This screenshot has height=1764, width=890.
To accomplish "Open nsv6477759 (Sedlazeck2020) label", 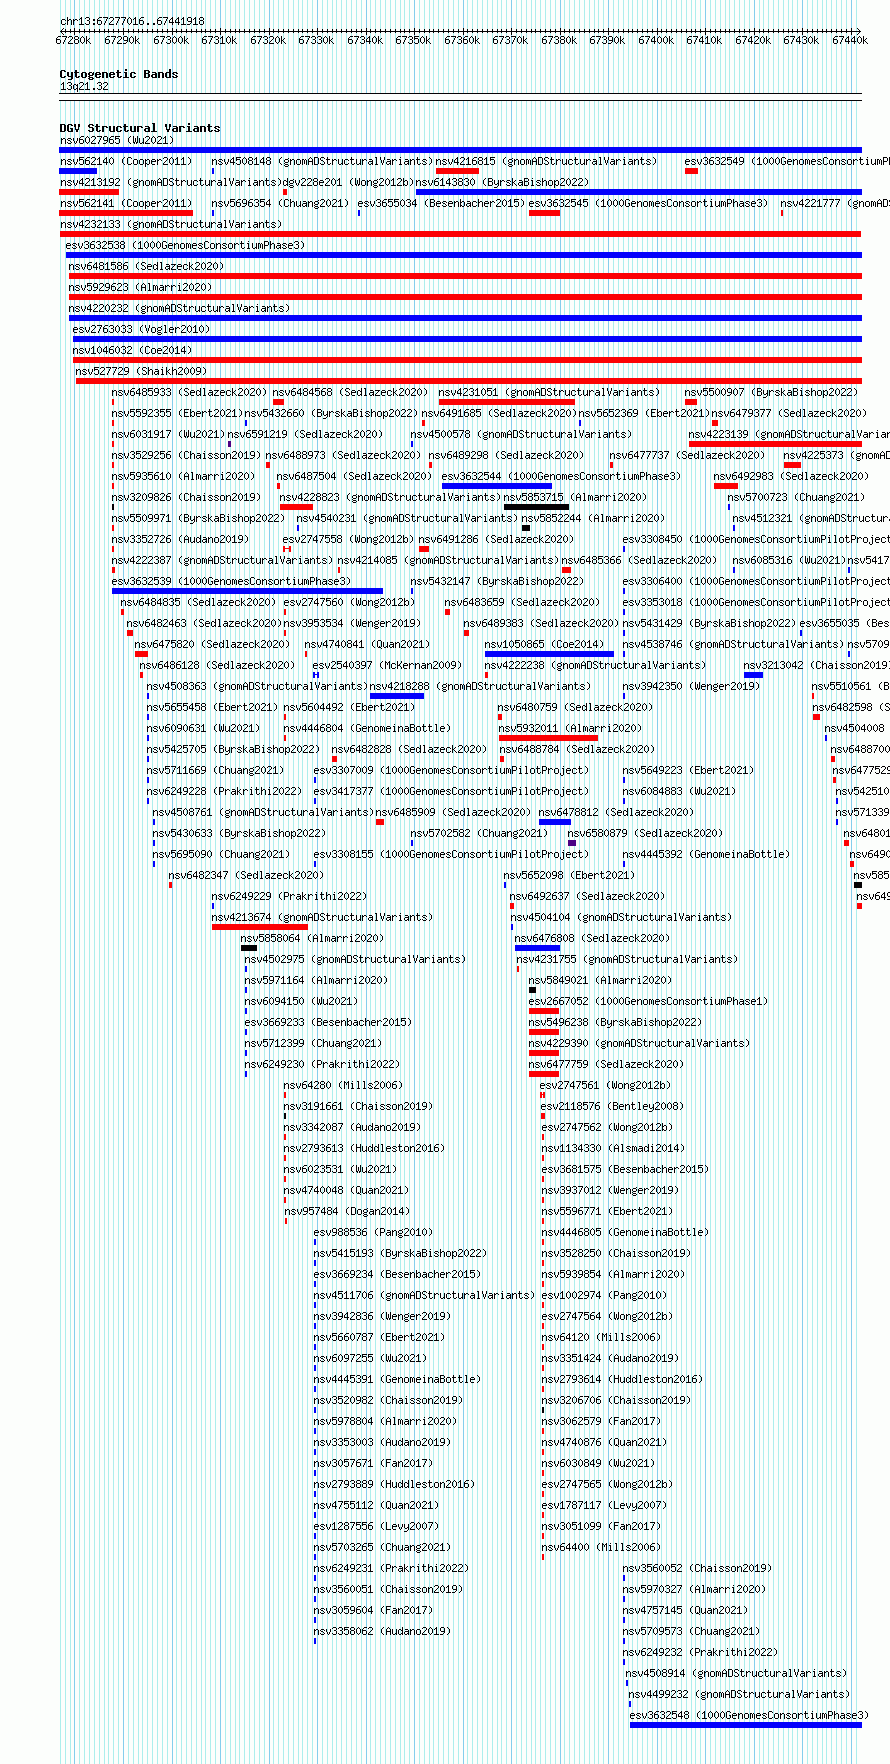I will pos(607,1064).
